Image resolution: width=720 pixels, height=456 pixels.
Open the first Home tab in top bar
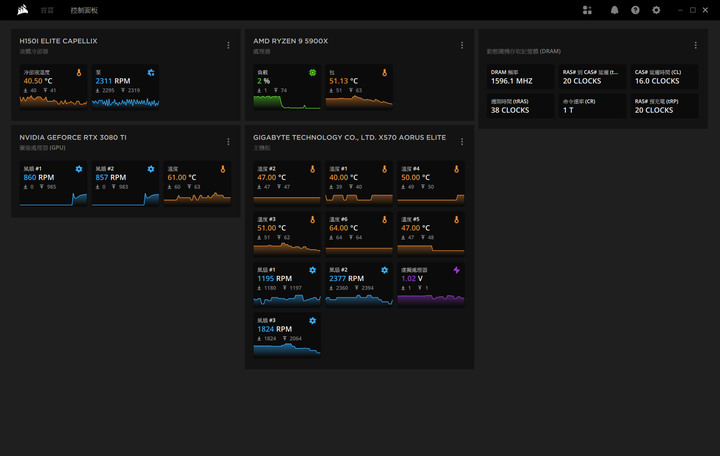[x=47, y=10]
